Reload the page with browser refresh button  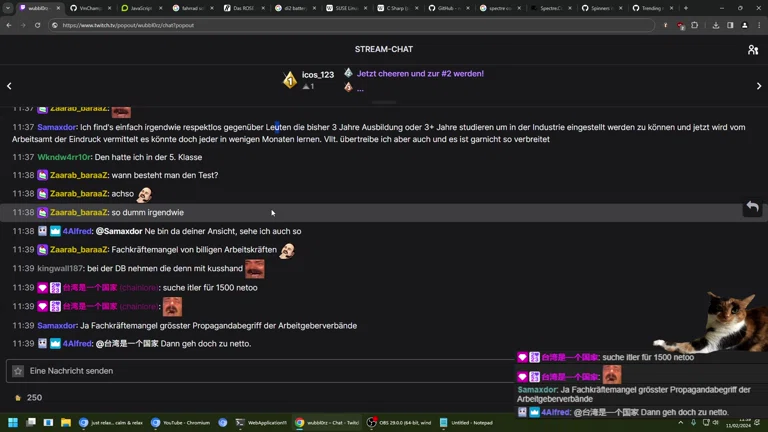tap(38, 25)
